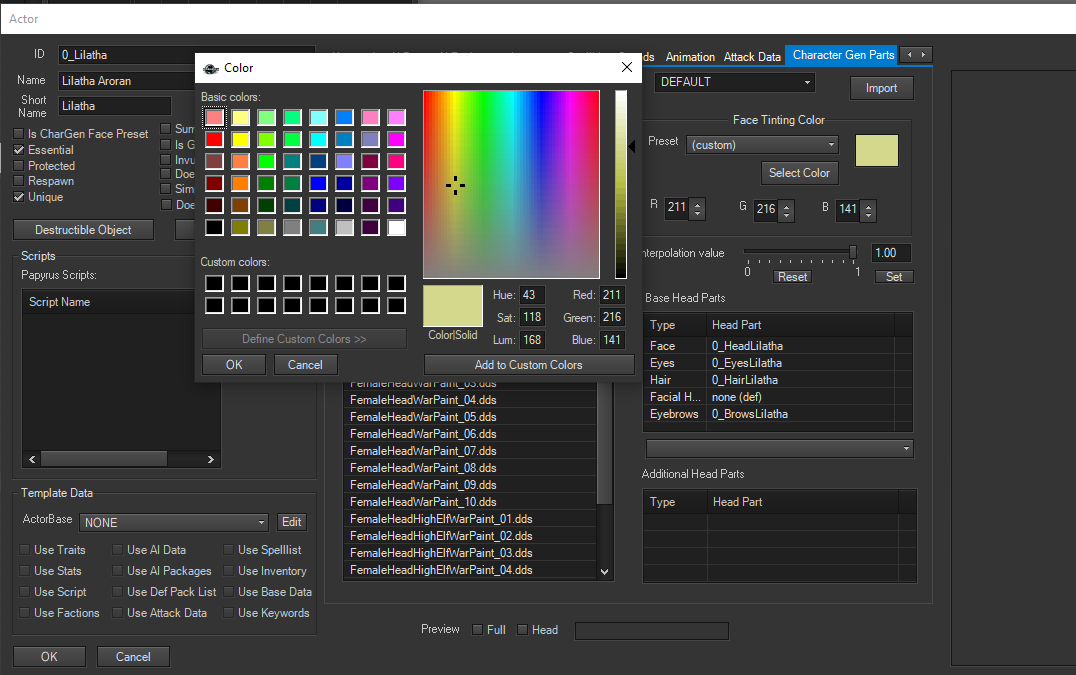Click the Red value field
1076x675 pixels.
pos(611,295)
